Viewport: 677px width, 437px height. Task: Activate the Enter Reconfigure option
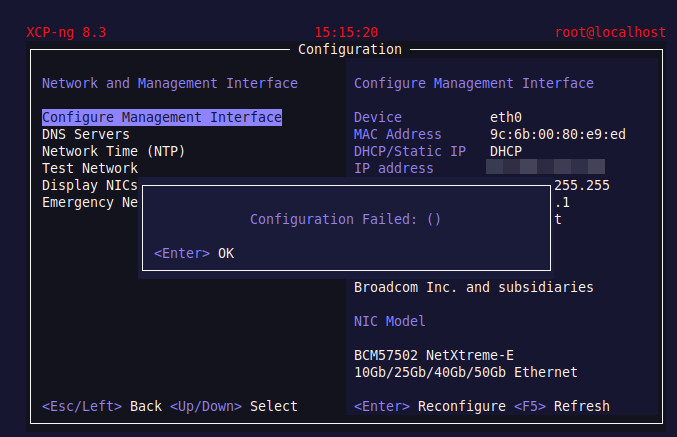point(429,406)
